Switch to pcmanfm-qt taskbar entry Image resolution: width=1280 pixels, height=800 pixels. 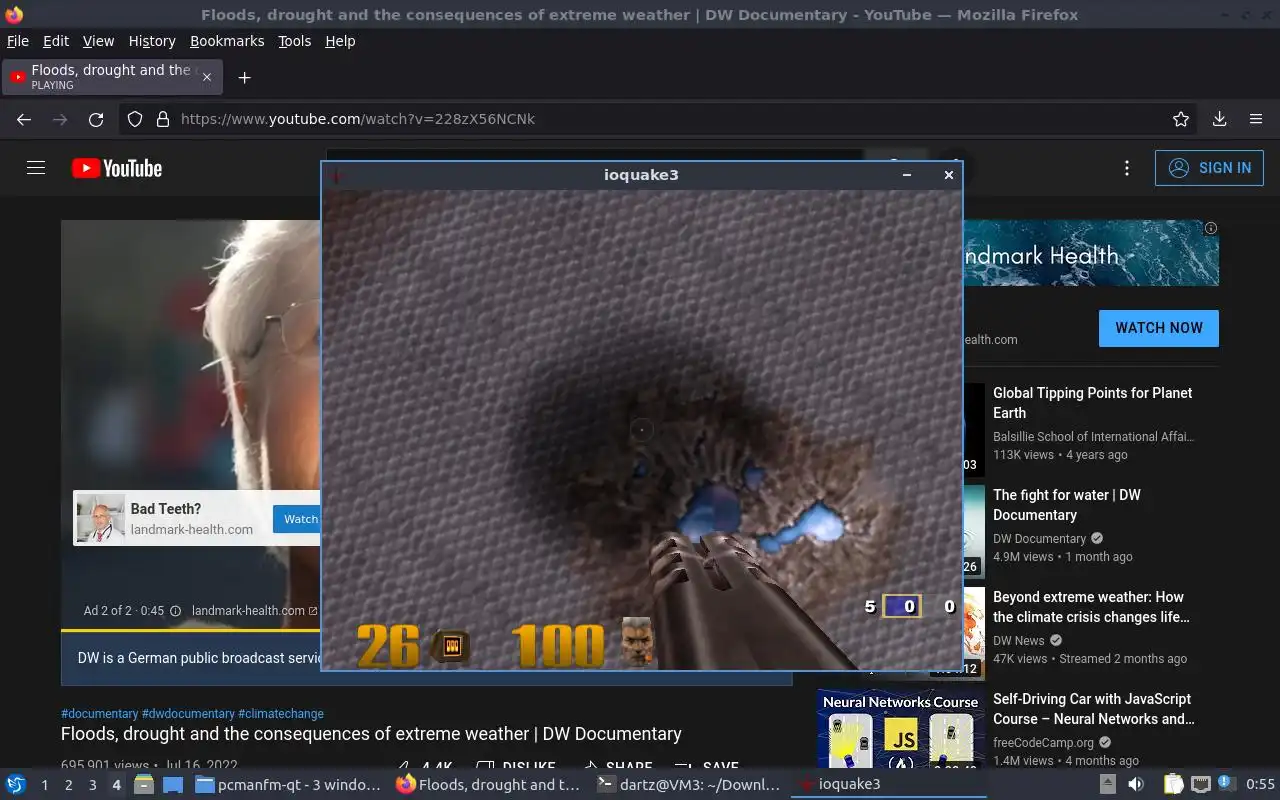[288, 785]
